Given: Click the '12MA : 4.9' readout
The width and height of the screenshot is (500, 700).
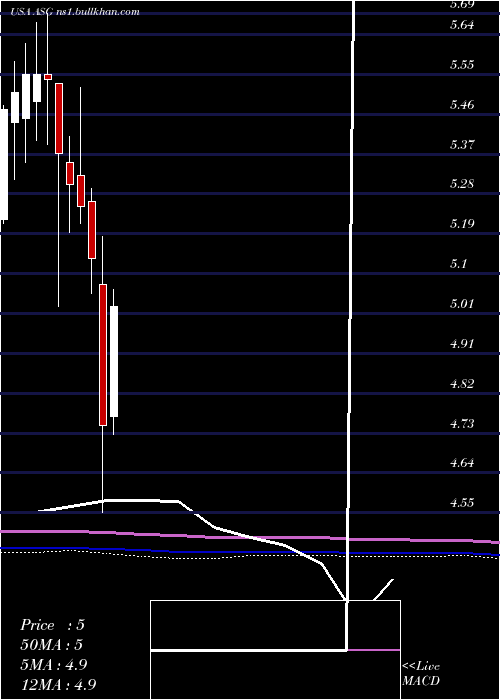Looking at the screenshot, I should click(58, 684).
